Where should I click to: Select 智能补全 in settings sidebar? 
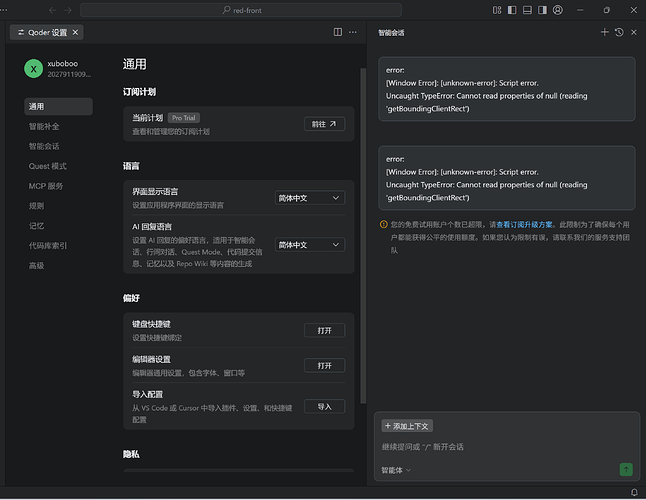pyautogui.click(x=44, y=126)
